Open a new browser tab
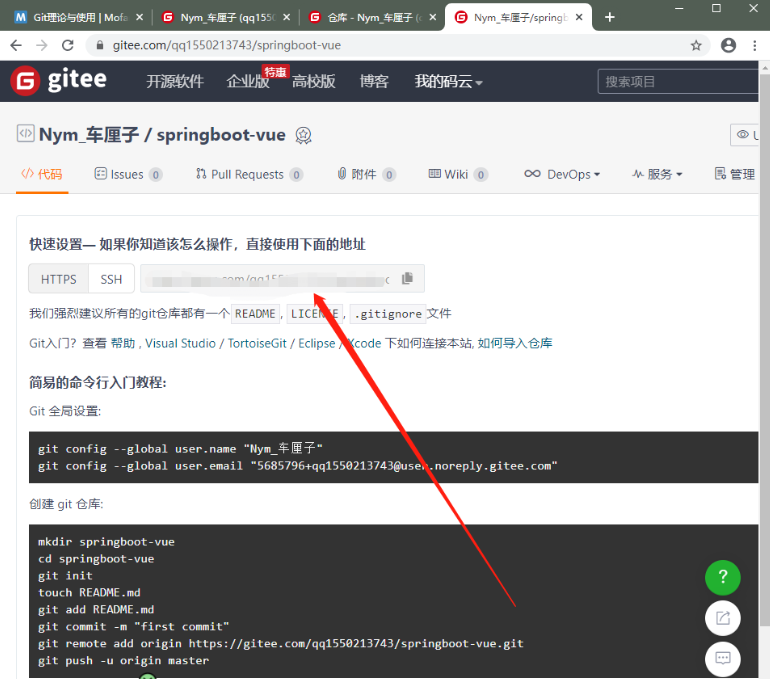 coord(609,17)
